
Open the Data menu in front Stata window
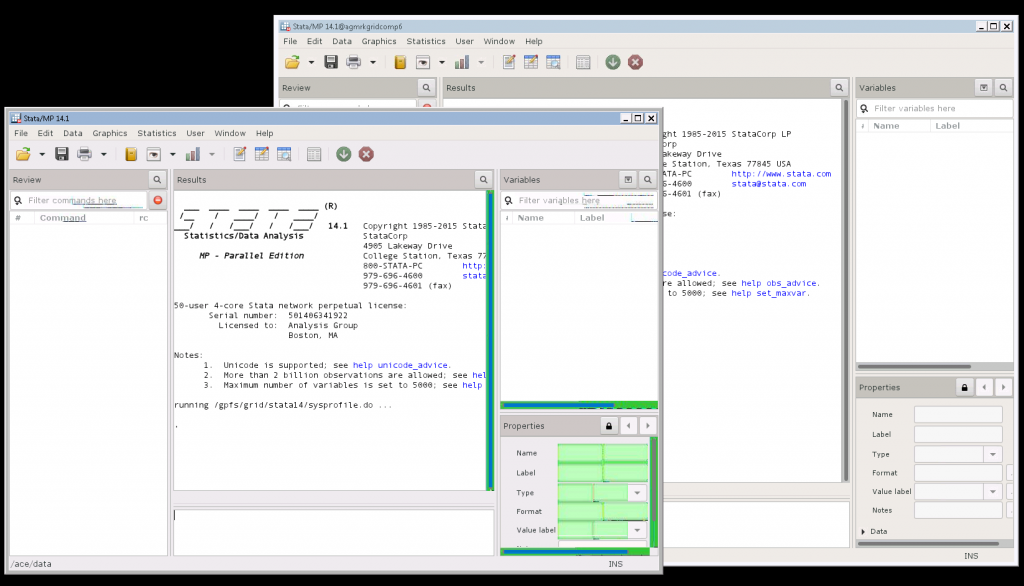(72, 133)
